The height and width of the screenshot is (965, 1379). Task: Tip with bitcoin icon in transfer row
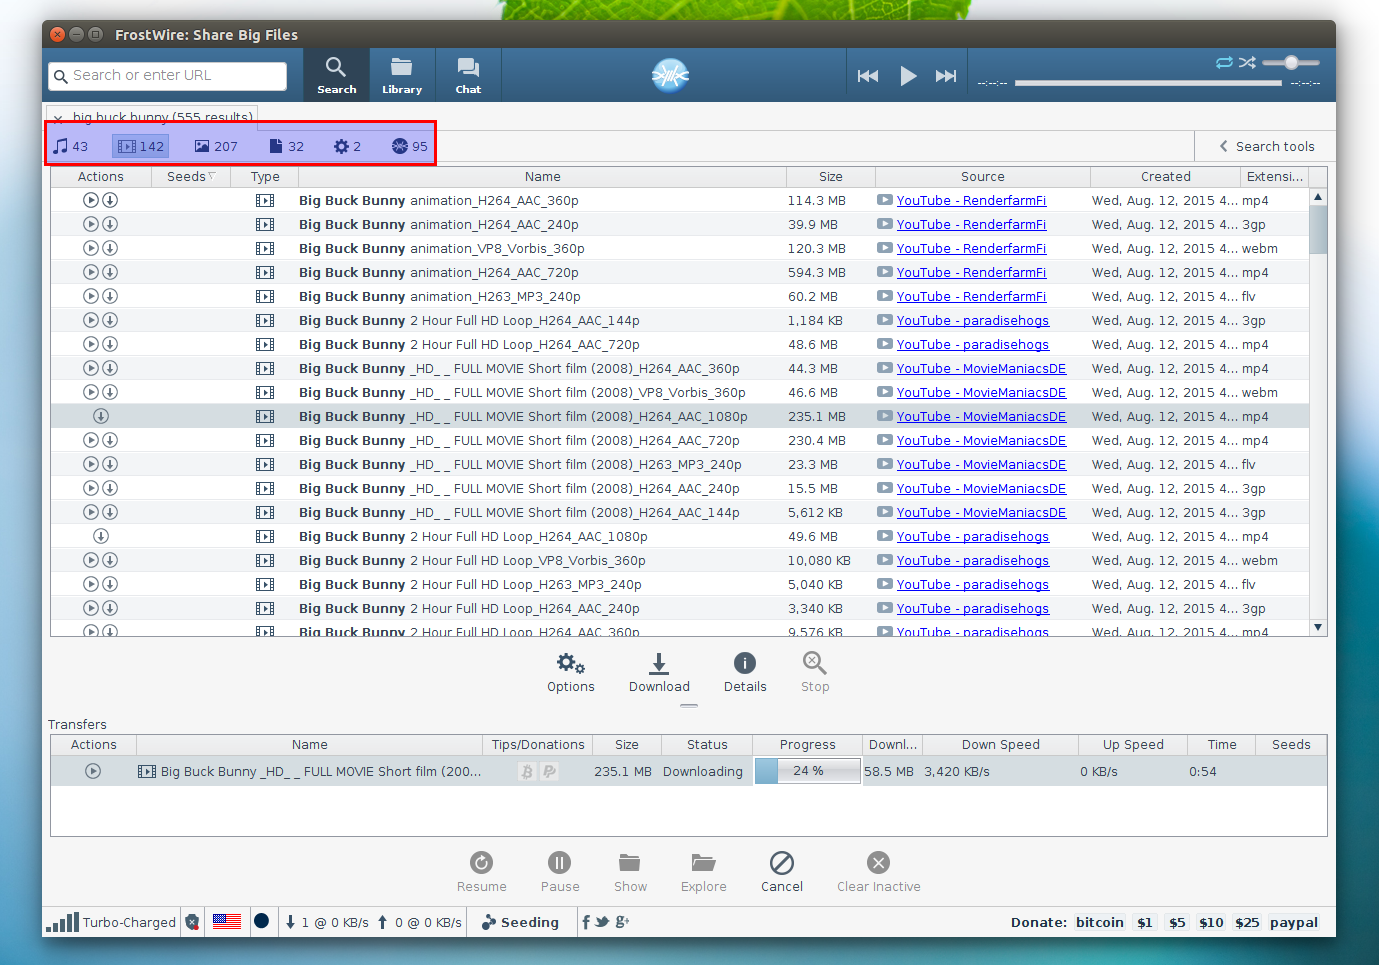click(x=527, y=771)
